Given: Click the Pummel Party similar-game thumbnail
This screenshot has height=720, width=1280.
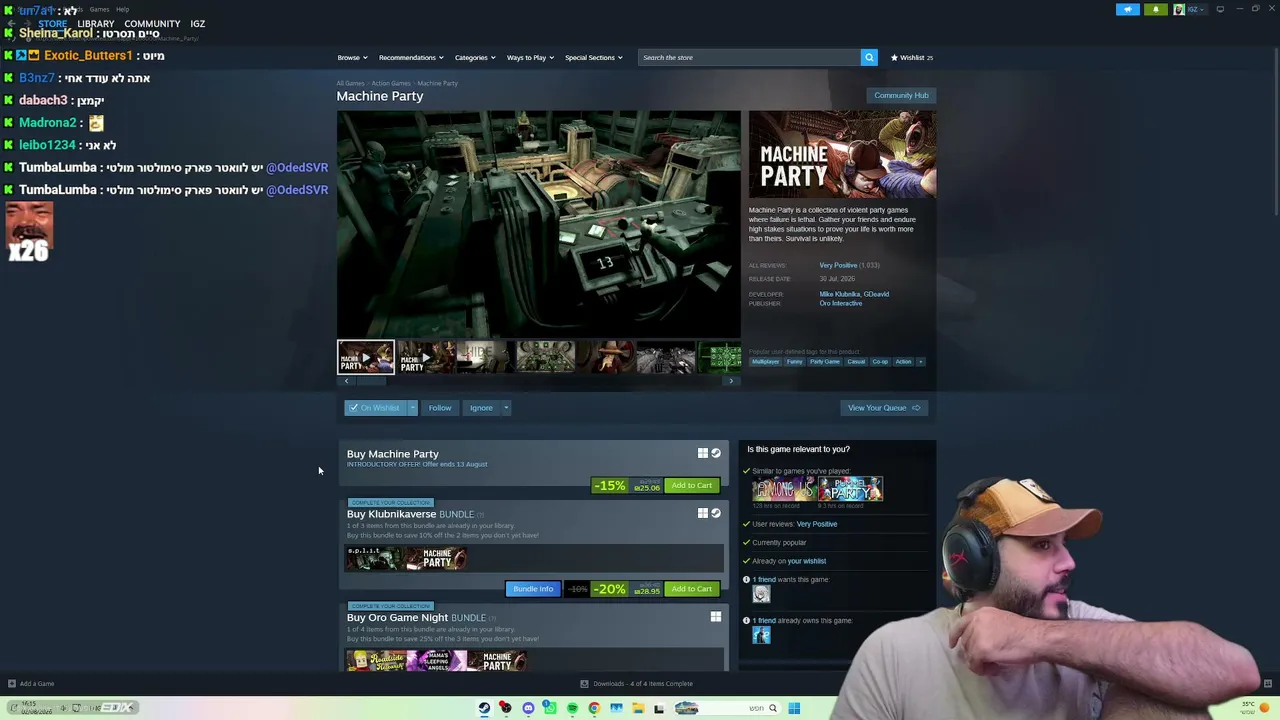Looking at the screenshot, I should coord(850,489).
